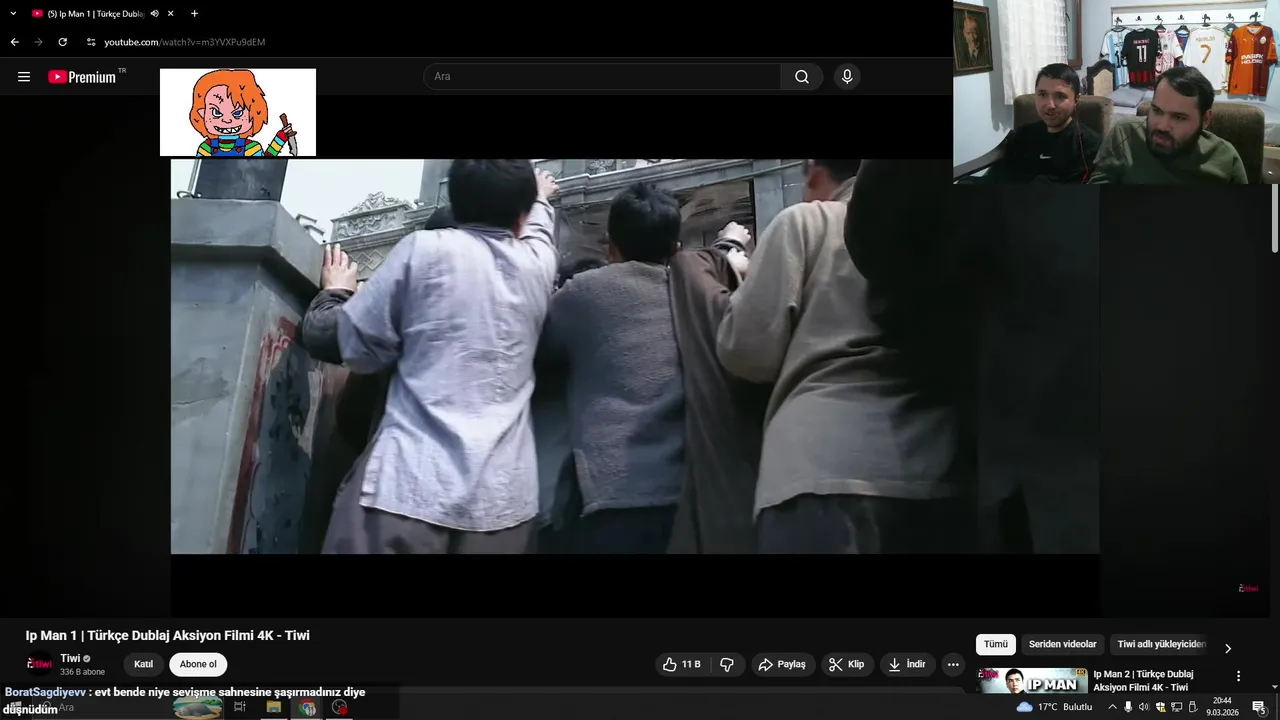Viewport: 1280px width, 720px height.
Task: Open the YouTube hamburger guide menu
Action: click(24, 77)
